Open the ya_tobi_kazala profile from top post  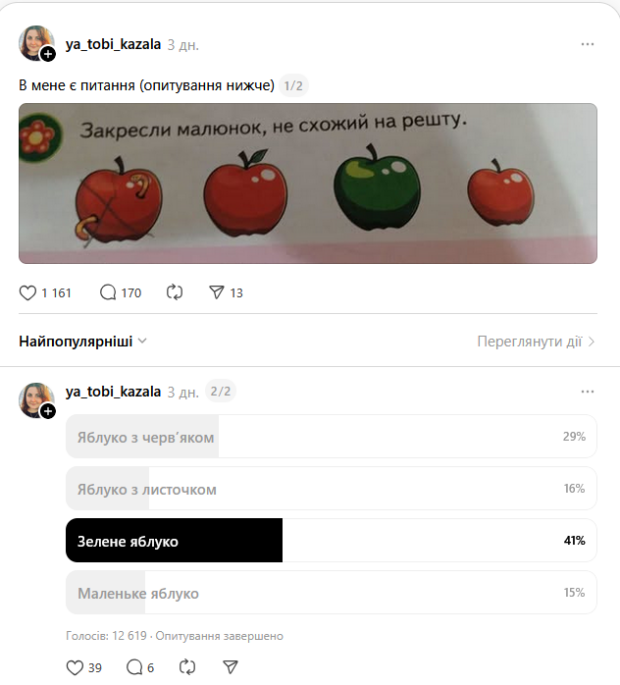[113, 44]
